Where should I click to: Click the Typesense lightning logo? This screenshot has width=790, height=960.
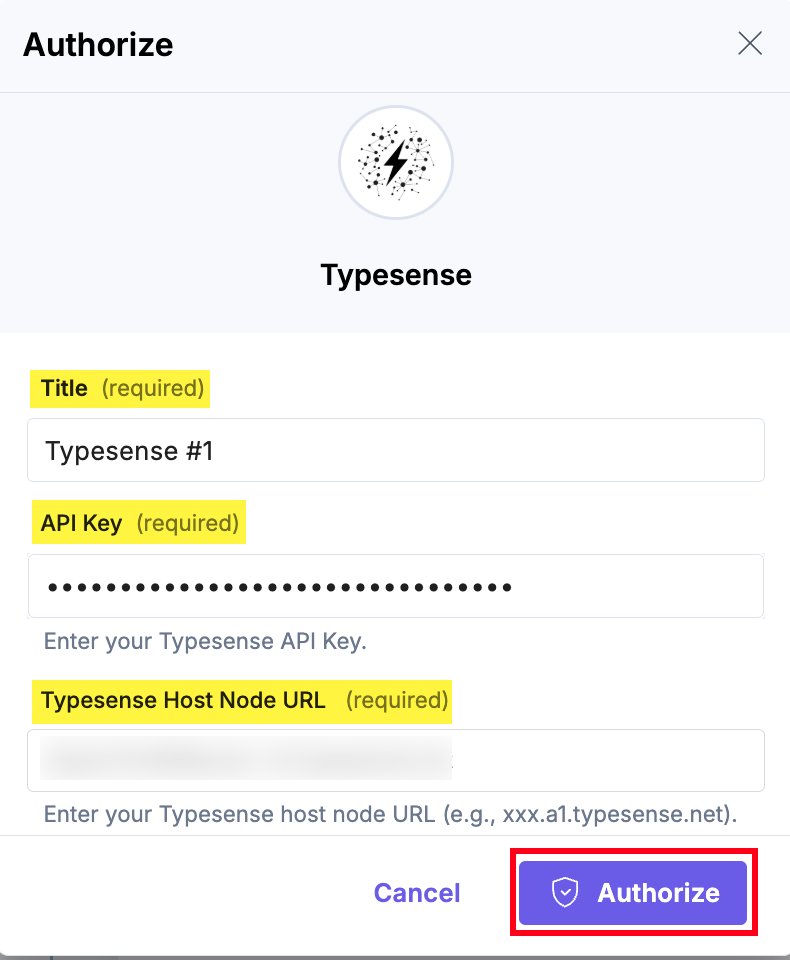(x=396, y=162)
